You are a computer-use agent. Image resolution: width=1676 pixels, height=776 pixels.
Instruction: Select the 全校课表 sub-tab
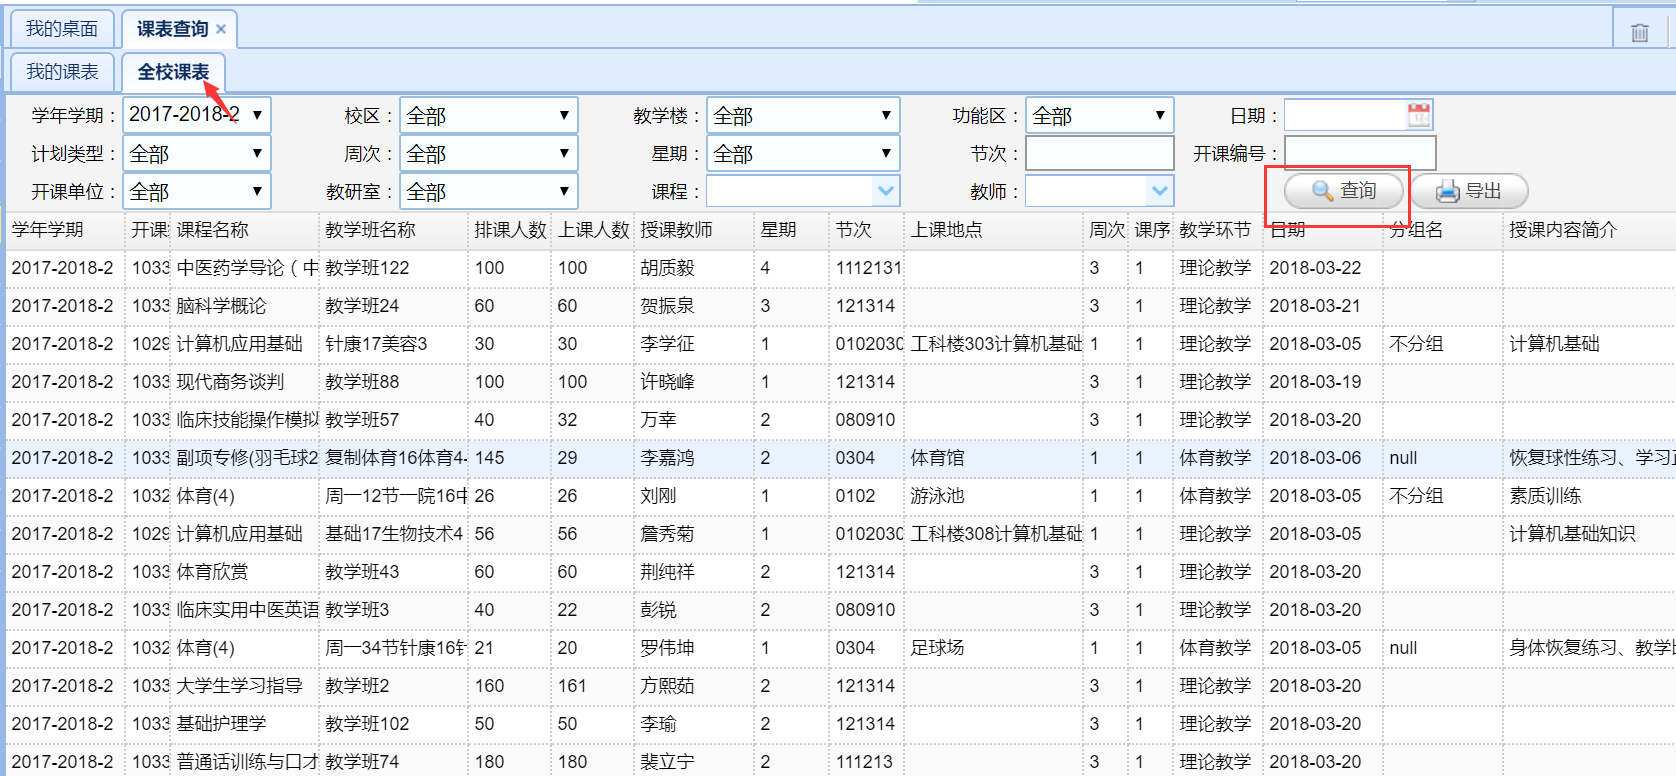(x=173, y=72)
